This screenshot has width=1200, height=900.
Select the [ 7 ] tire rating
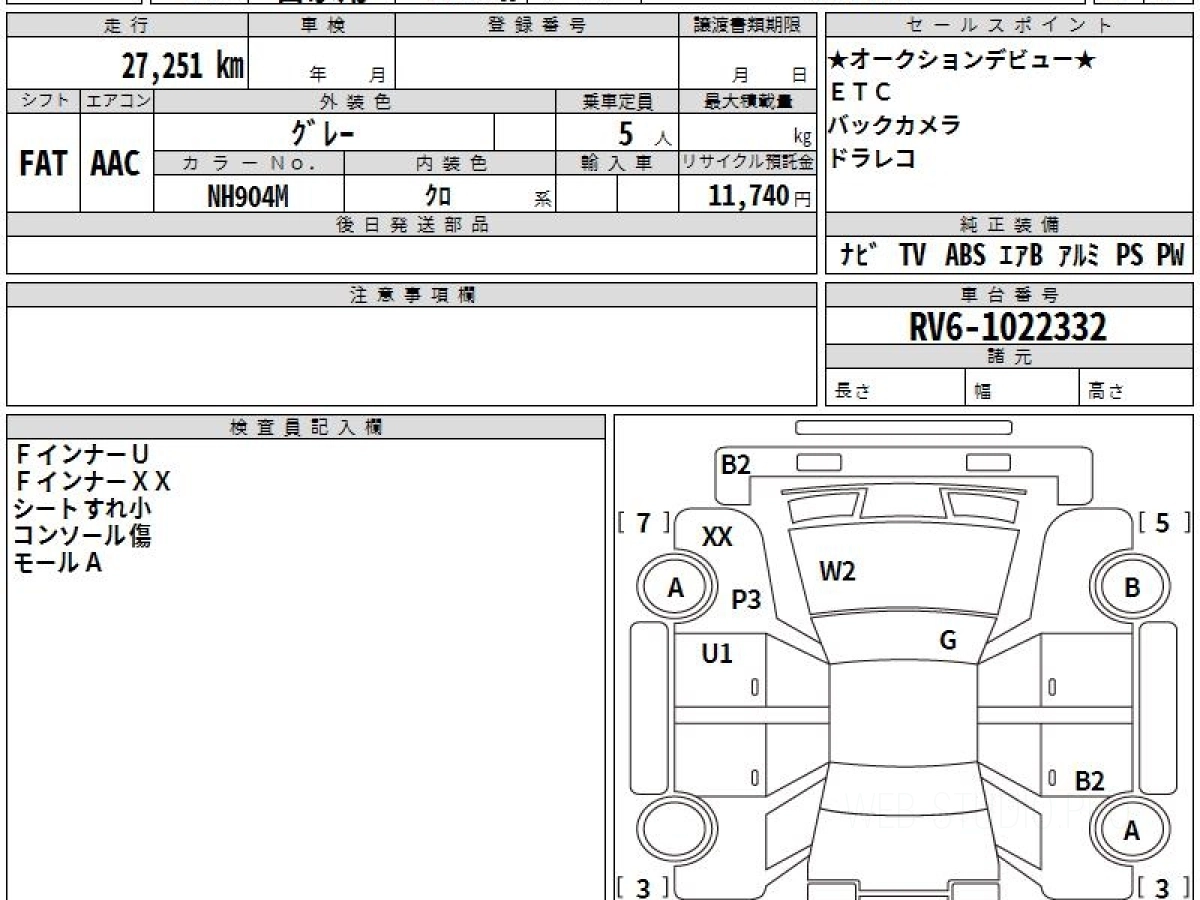pos(644,522)
